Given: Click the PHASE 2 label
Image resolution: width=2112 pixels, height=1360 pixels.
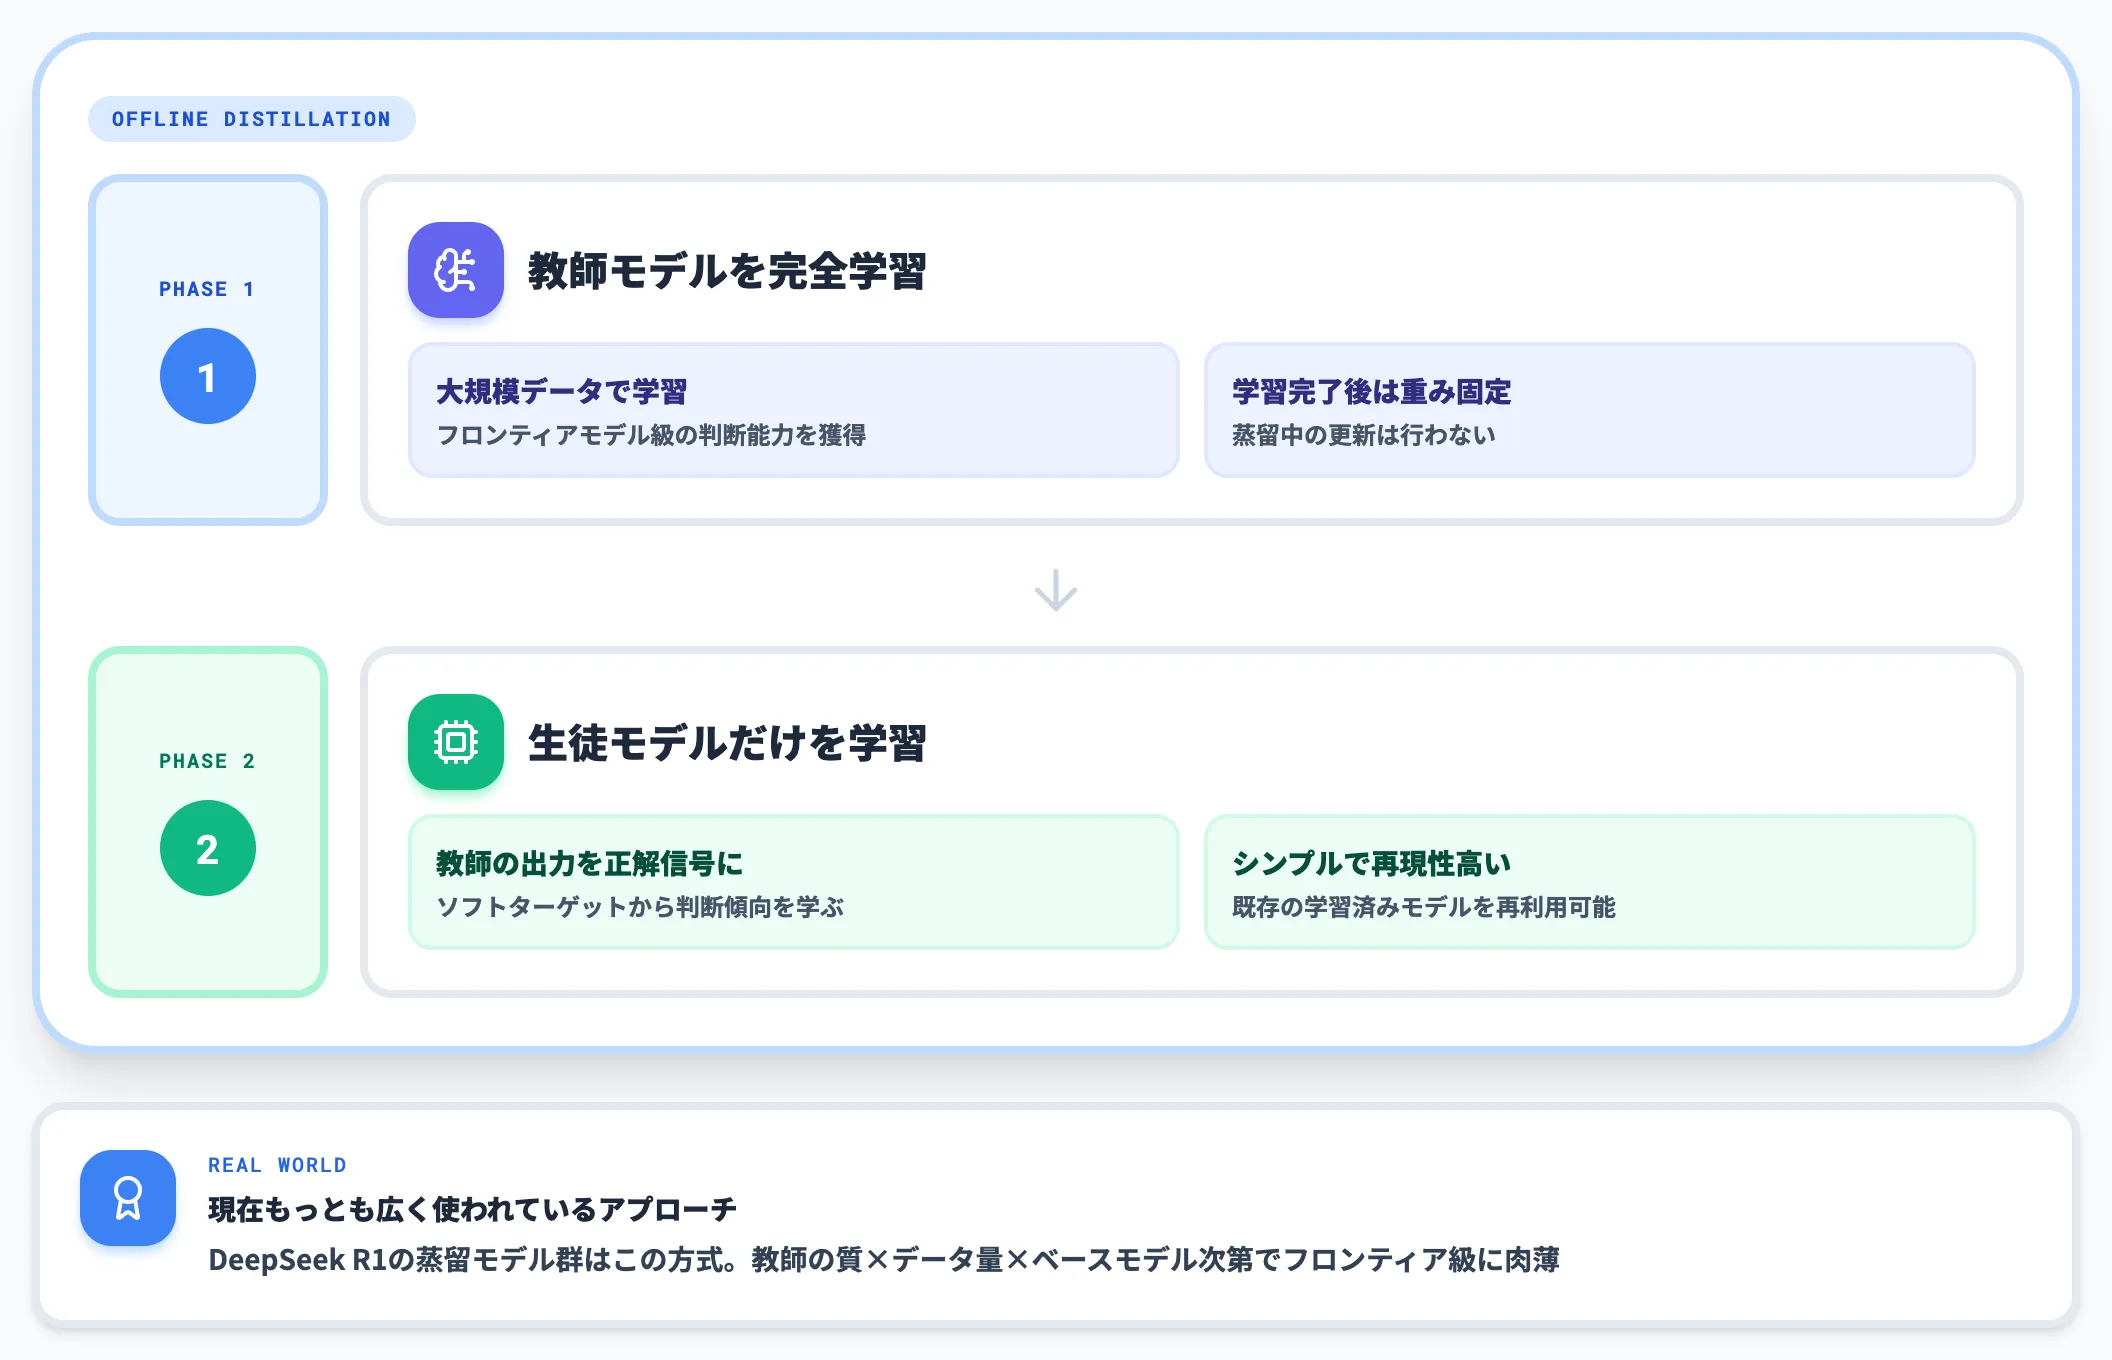Looking at the screenshot, I should point(207,761).
